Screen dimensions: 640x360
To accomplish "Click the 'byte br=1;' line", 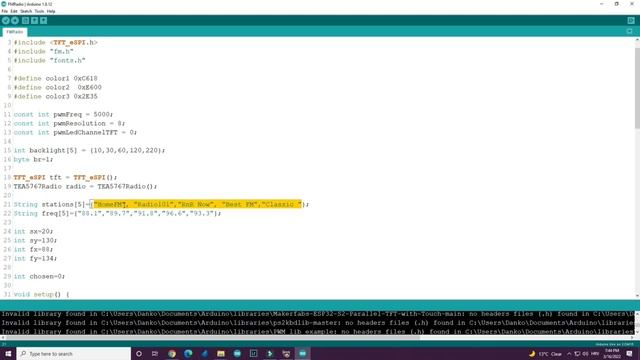I will point(33,159).
